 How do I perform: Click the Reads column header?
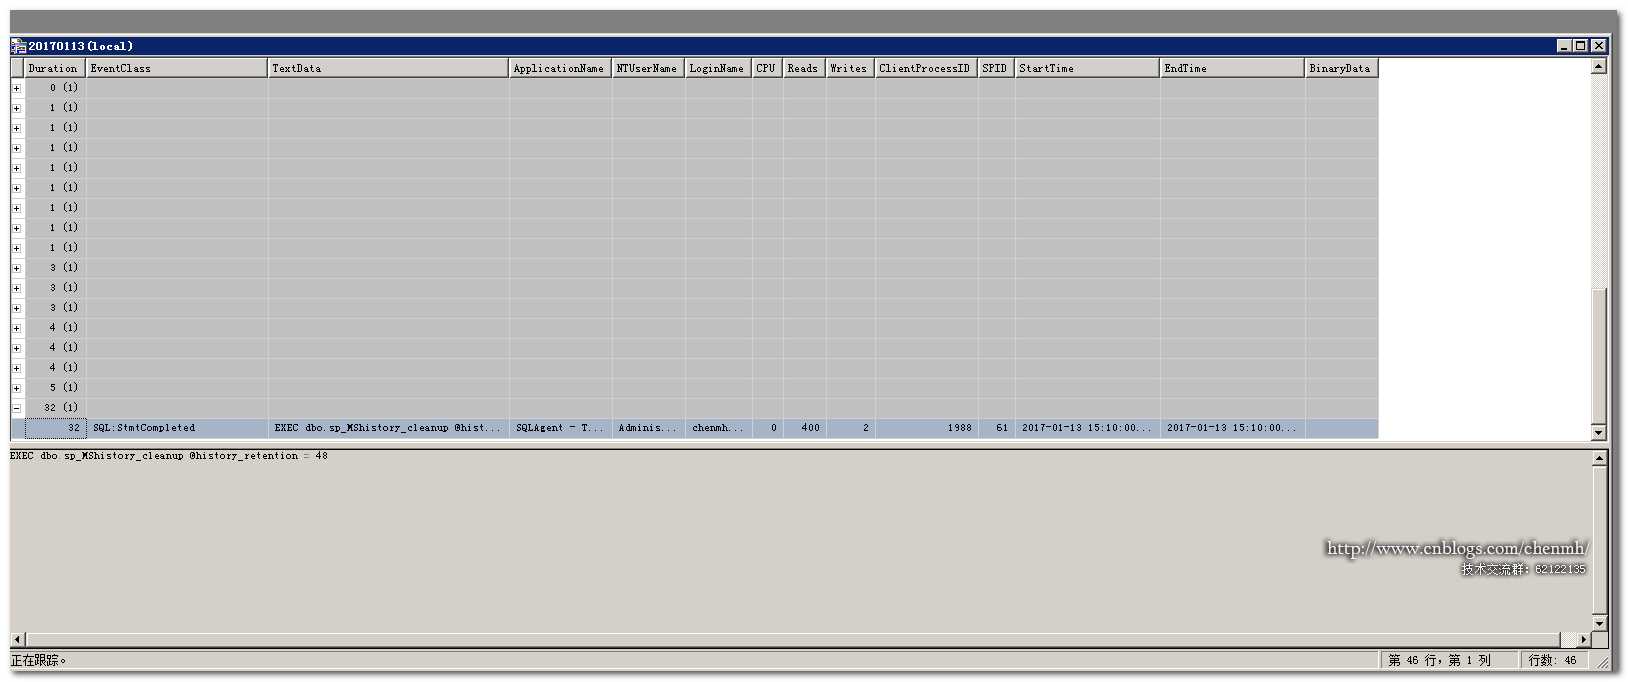click(804, 68)
